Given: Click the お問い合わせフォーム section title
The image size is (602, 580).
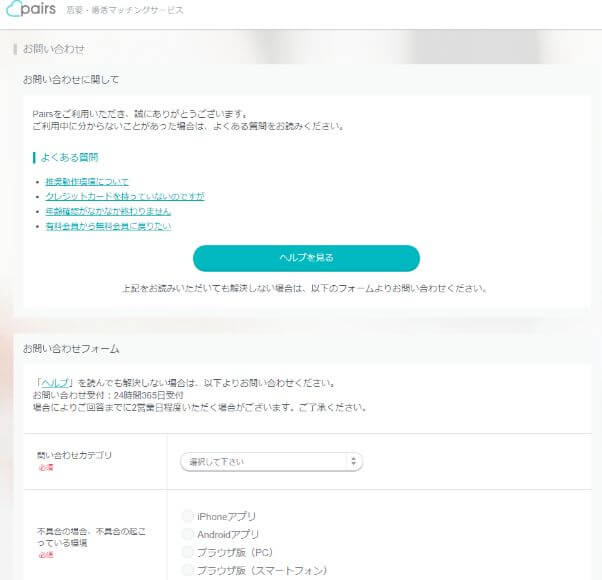Looking at the screenshot, I should tap(71, 349).
